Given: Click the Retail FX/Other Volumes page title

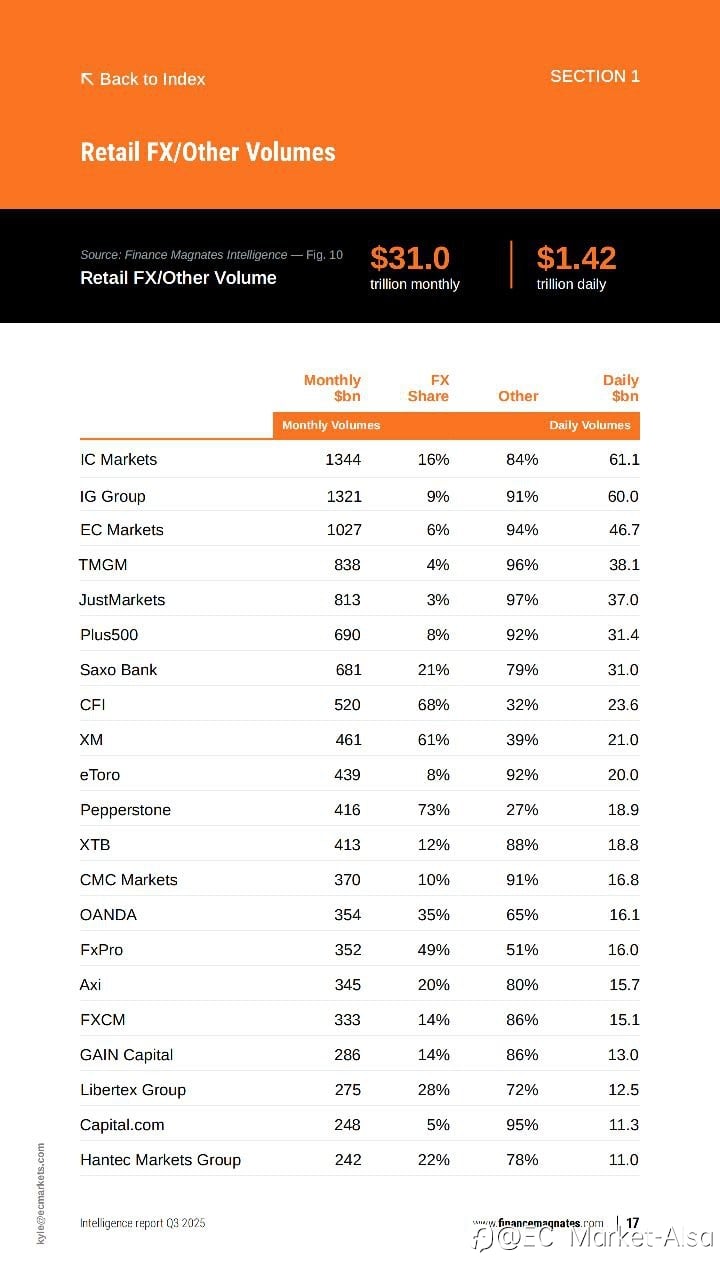Looking at the screenshot, I should pyautogui.click(x=208, y=152).
